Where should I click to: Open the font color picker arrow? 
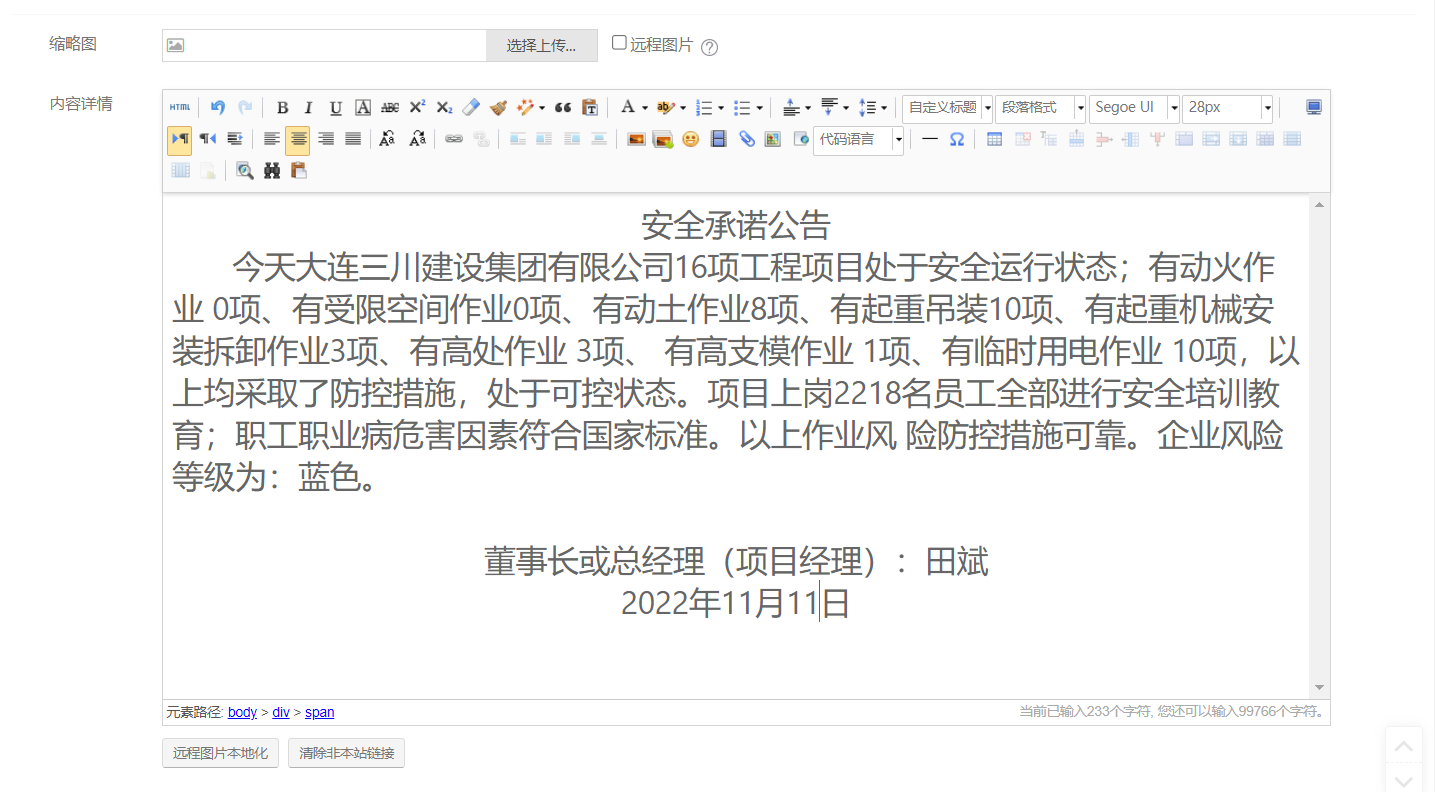pos(645,108)
